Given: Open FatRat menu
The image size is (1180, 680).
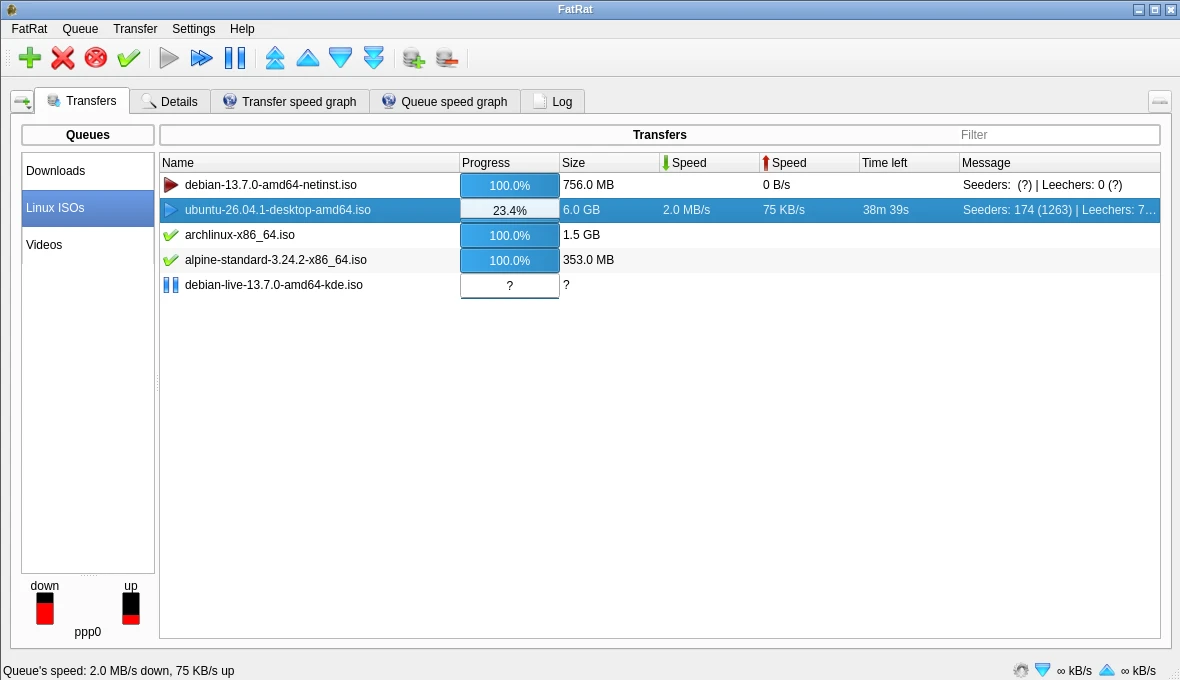Looking at the screenshot, I should point(29,29).
